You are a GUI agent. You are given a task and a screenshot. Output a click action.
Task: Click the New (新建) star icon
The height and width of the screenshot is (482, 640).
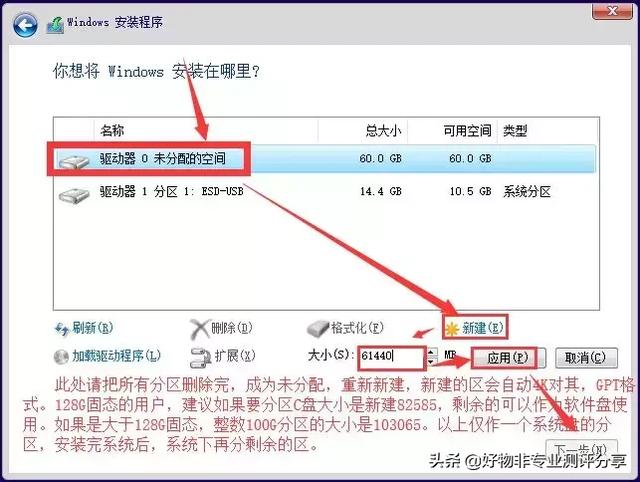452,329
